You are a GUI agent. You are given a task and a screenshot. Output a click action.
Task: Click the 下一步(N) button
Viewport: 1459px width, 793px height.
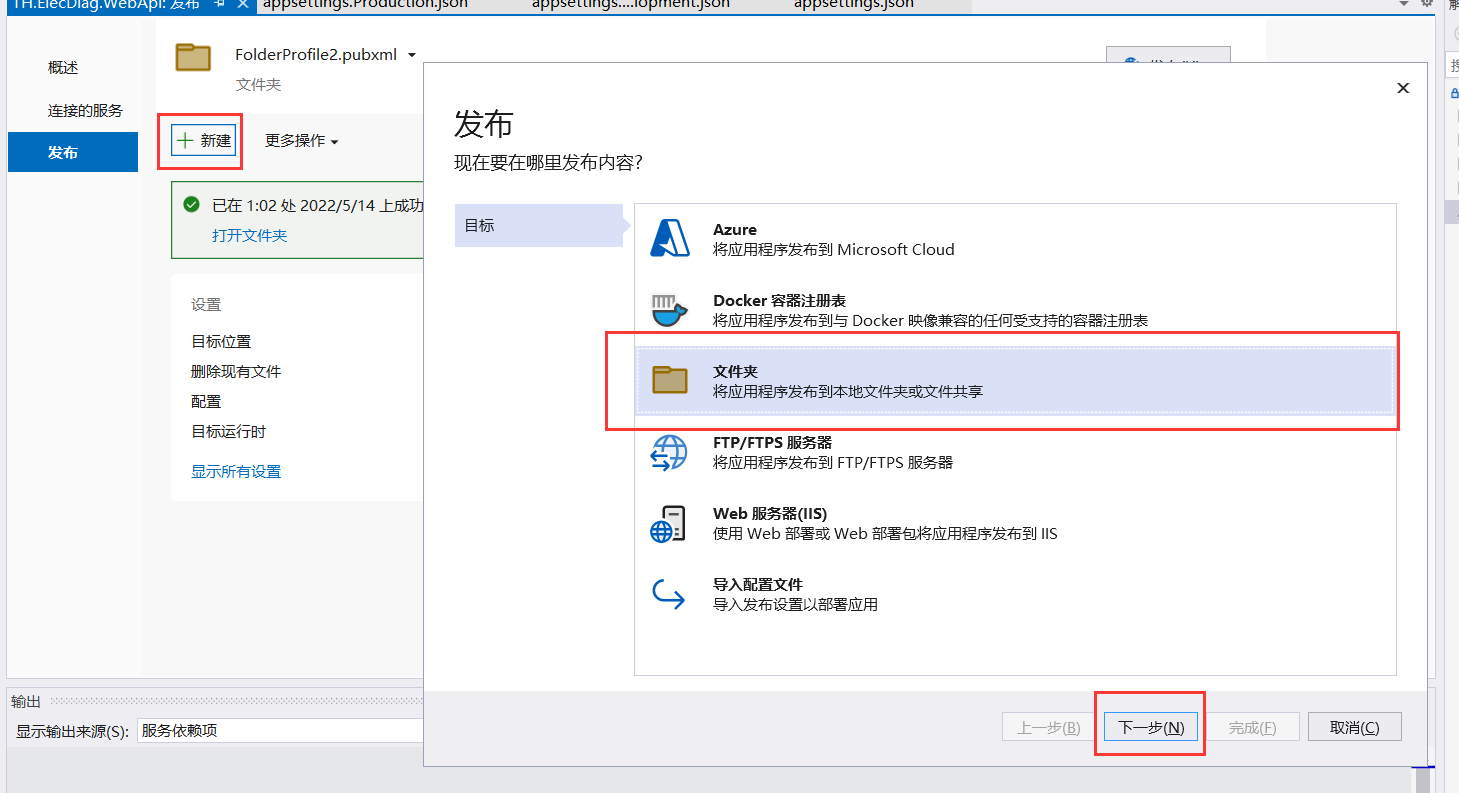coord(1150,727)
